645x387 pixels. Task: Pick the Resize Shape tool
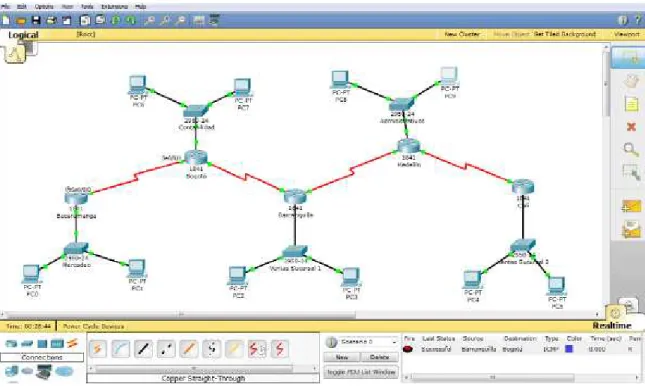tap(631, 172)
